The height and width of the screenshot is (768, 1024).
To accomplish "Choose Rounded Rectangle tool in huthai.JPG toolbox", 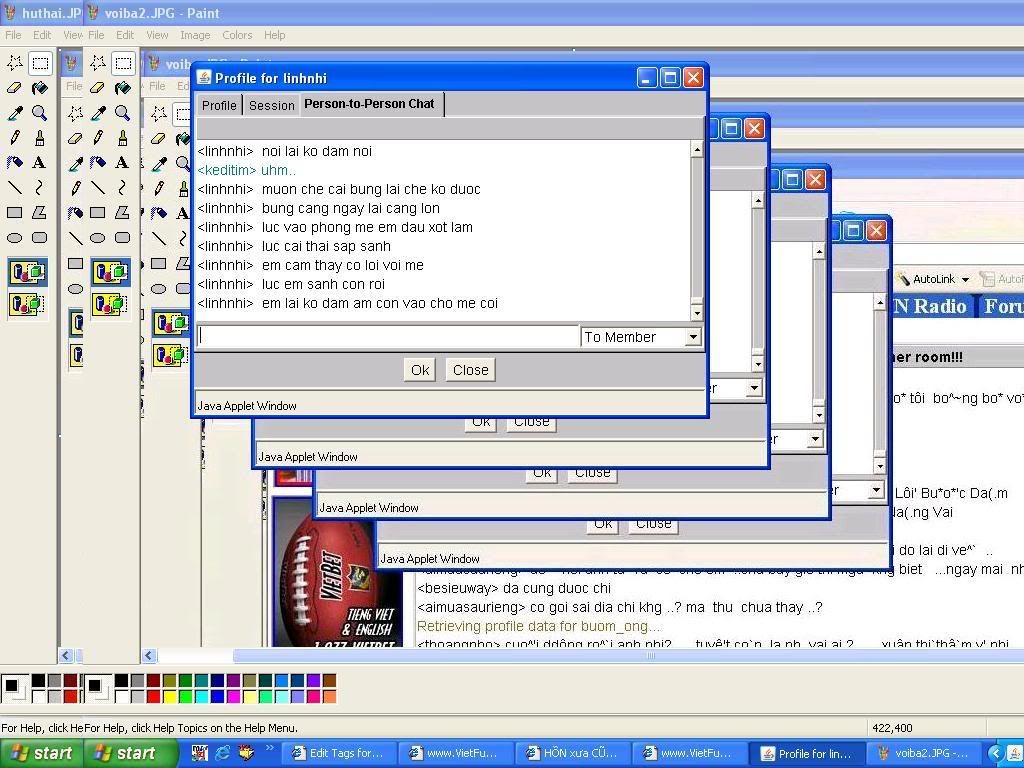I will click(x=40, y=238).
